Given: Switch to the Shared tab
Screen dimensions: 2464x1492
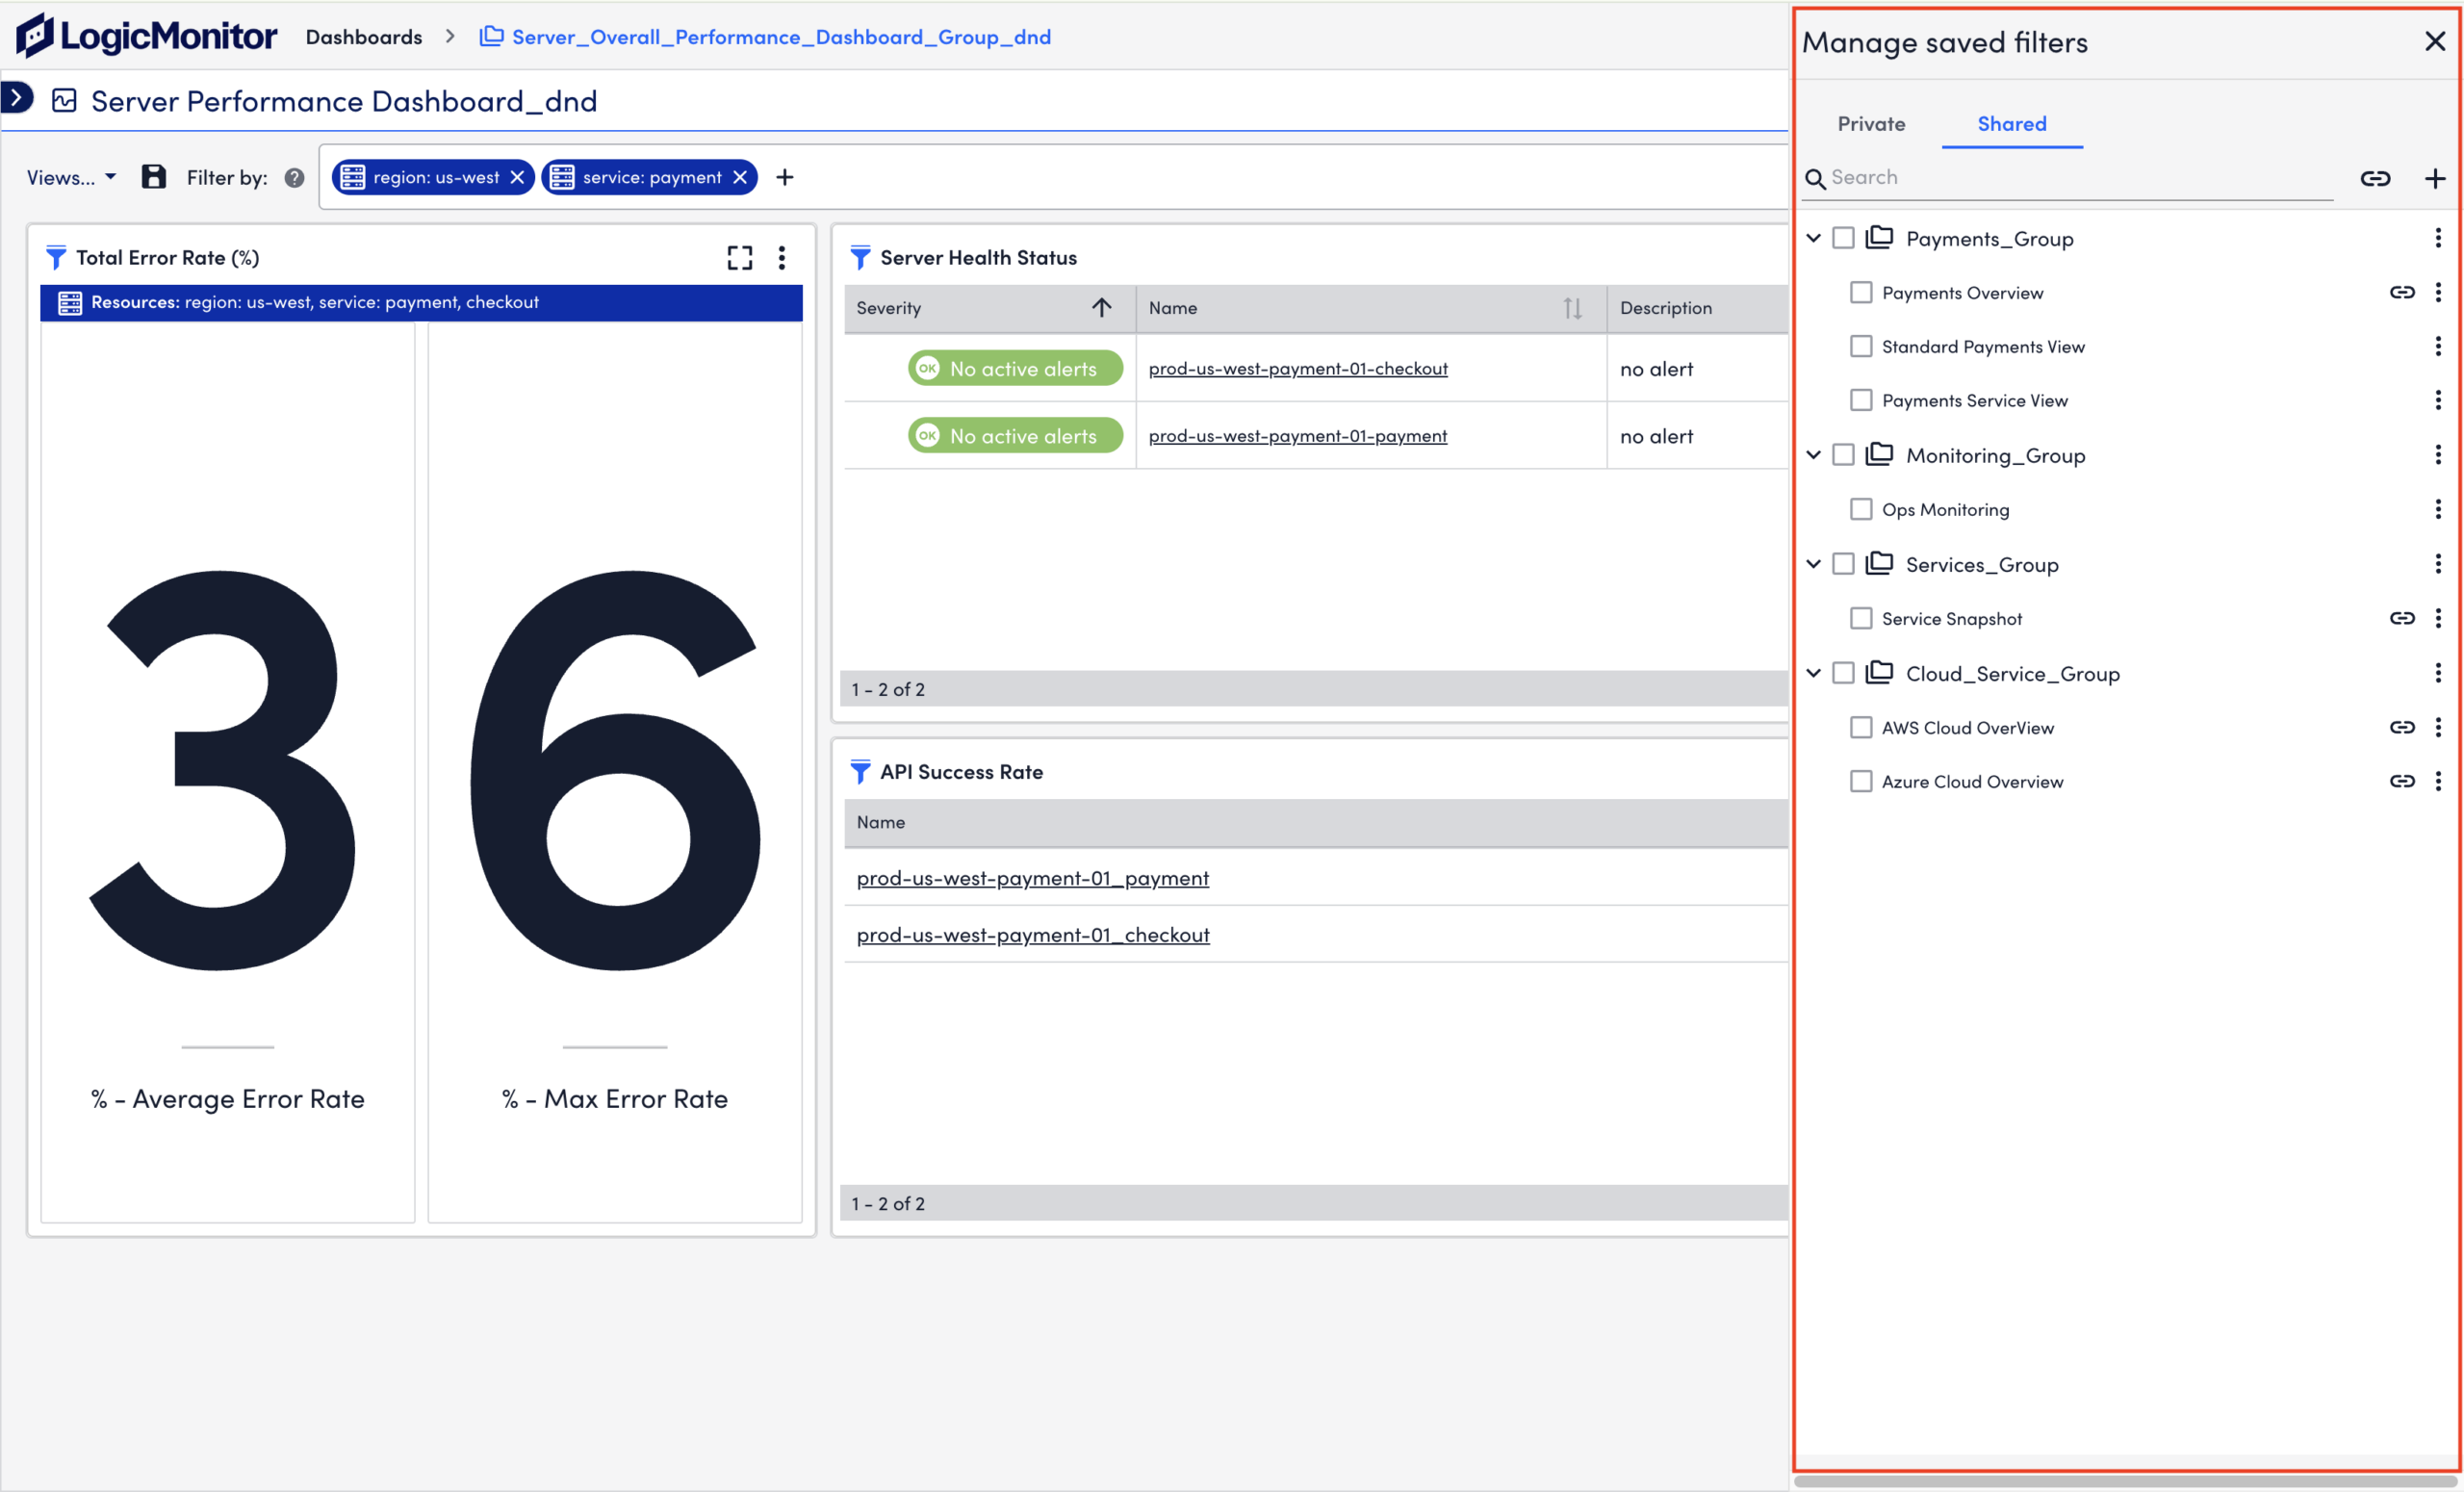Looking at the screenshot, I should coord(2012,123).
